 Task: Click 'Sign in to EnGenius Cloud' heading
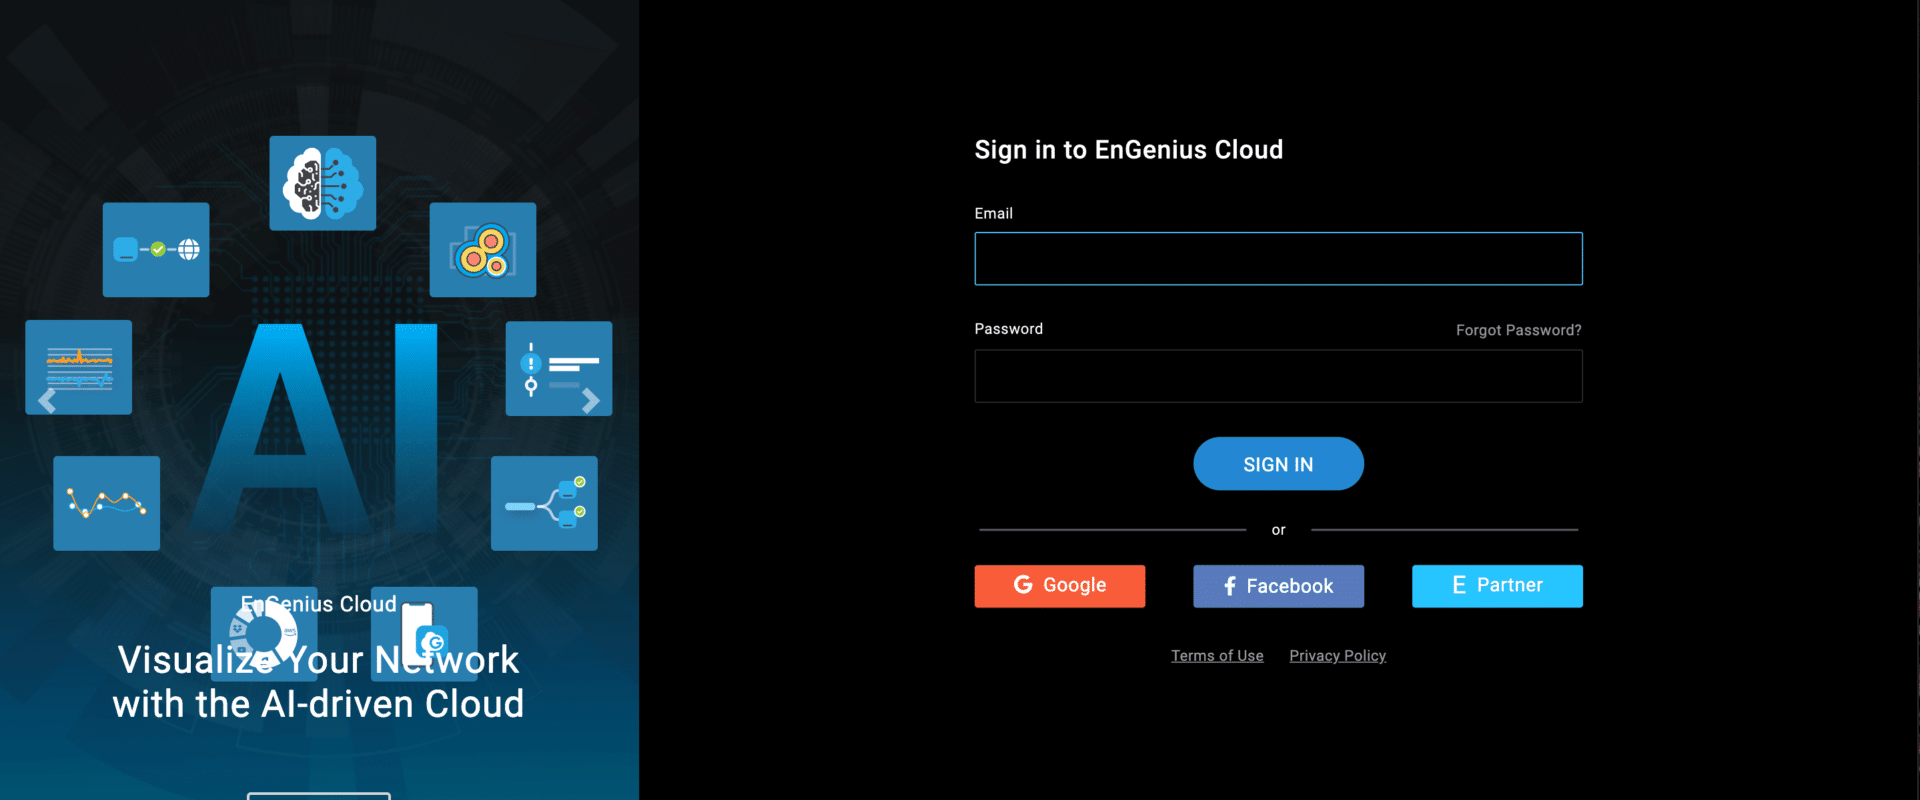pos(1129,150)
